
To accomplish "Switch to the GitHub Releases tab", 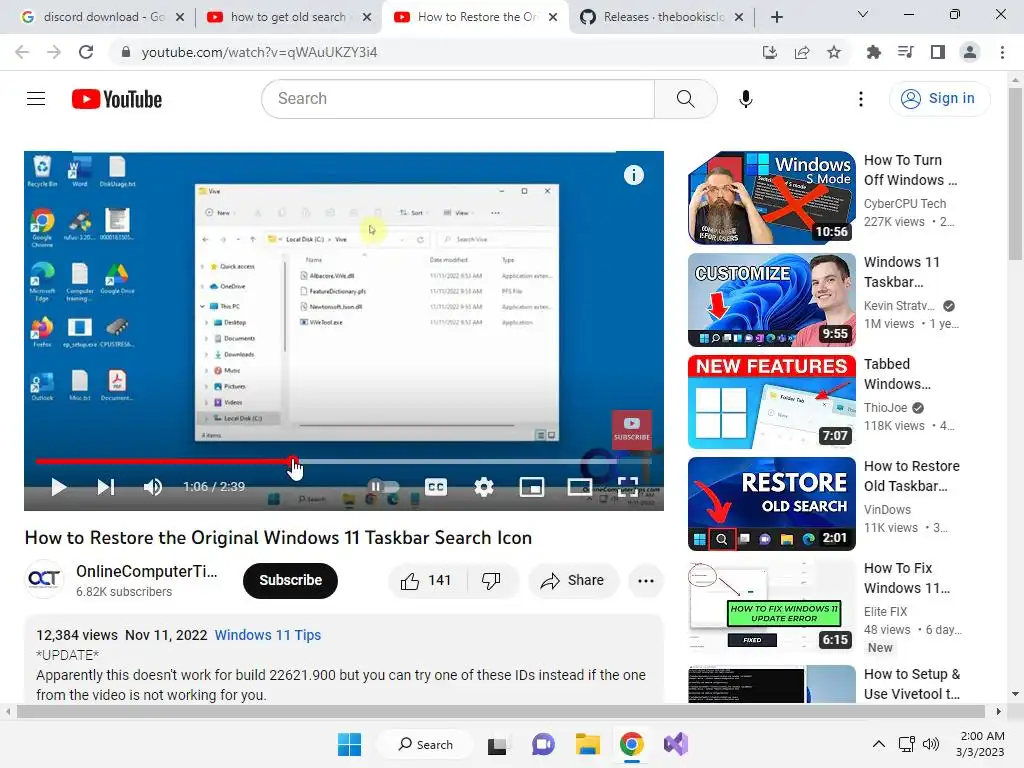I will click(663, 17).
